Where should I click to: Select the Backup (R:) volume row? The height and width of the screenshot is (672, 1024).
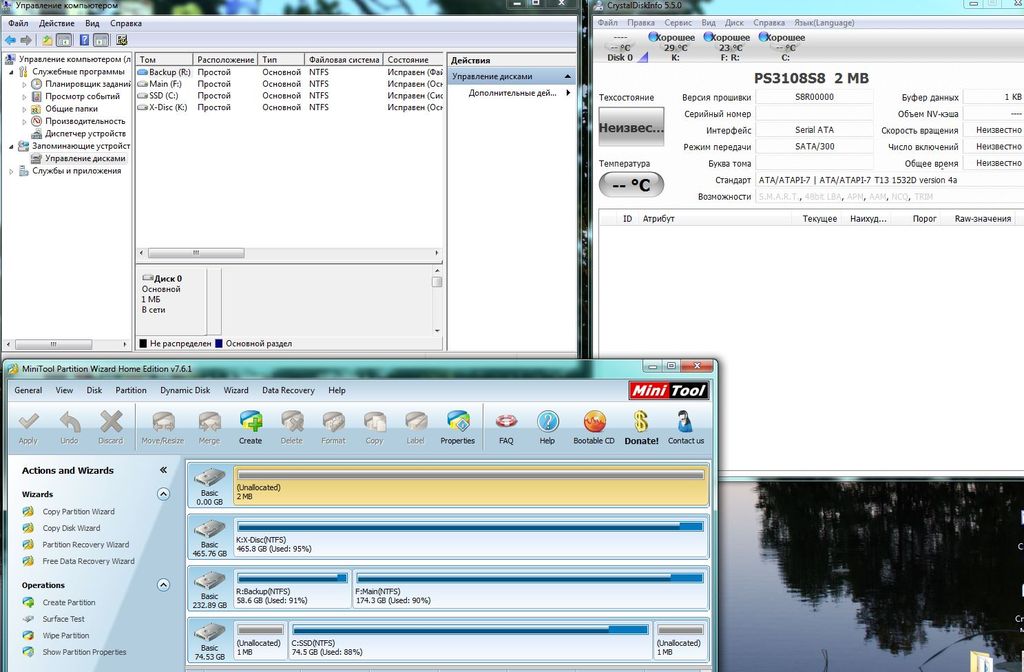click(289, 72)
